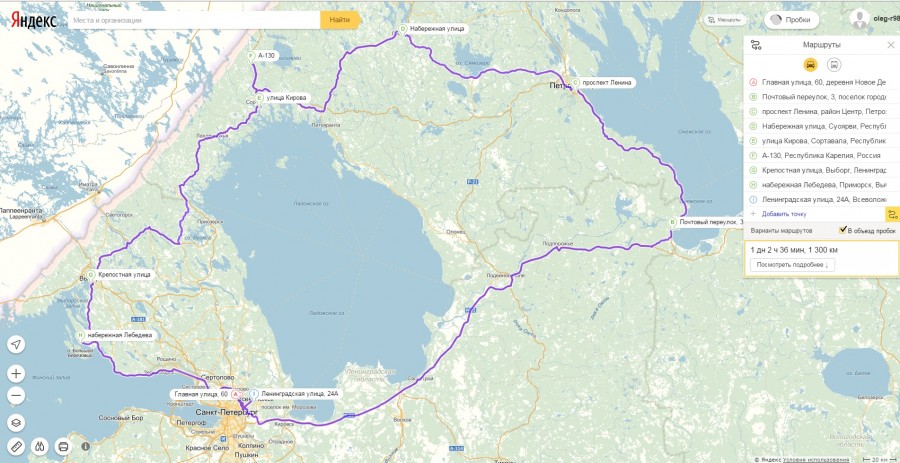The image size is (900, 463).
Task: Click the printer icon
Action: point(63,446)
